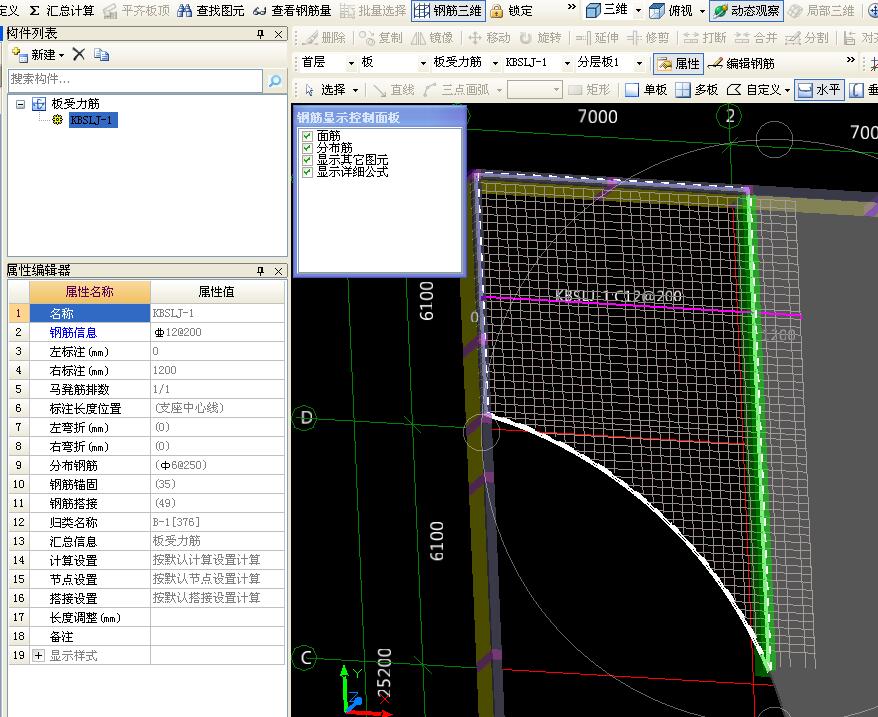This screenshot has width=878, height=717.
Task: Expand the top toolbar overflow chevron
Action: [571, 7]
